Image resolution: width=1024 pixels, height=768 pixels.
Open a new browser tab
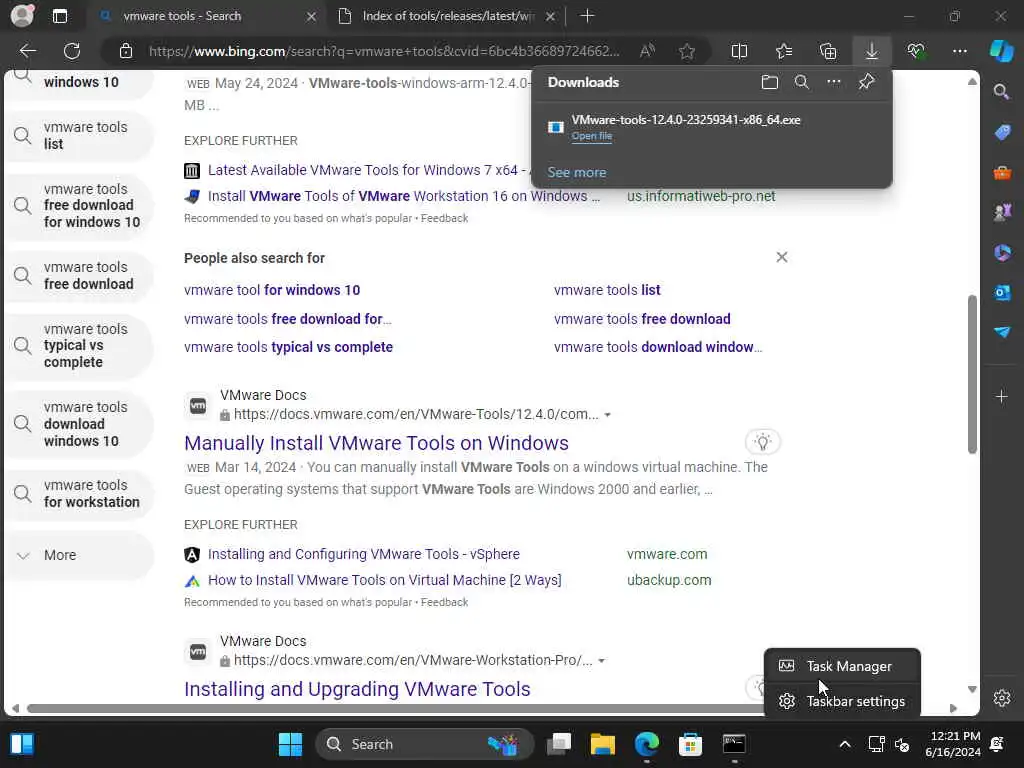pos(587,16)
